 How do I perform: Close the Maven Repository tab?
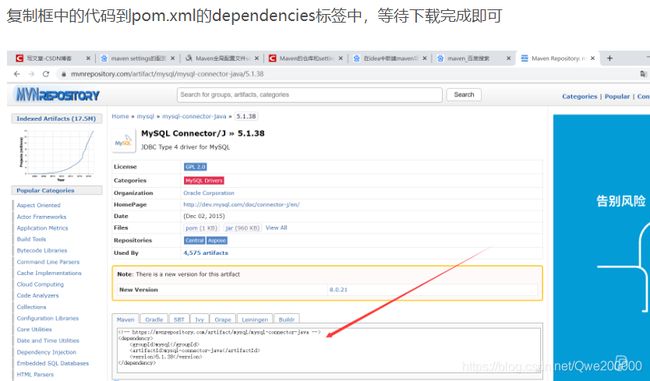pos(593,58)
